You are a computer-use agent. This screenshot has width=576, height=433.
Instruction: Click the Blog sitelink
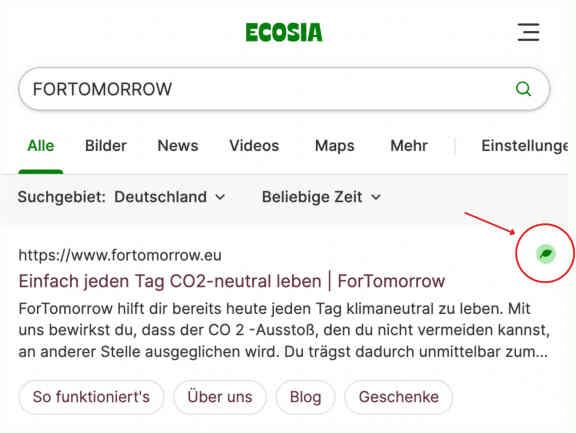click(x=305, y=397)
